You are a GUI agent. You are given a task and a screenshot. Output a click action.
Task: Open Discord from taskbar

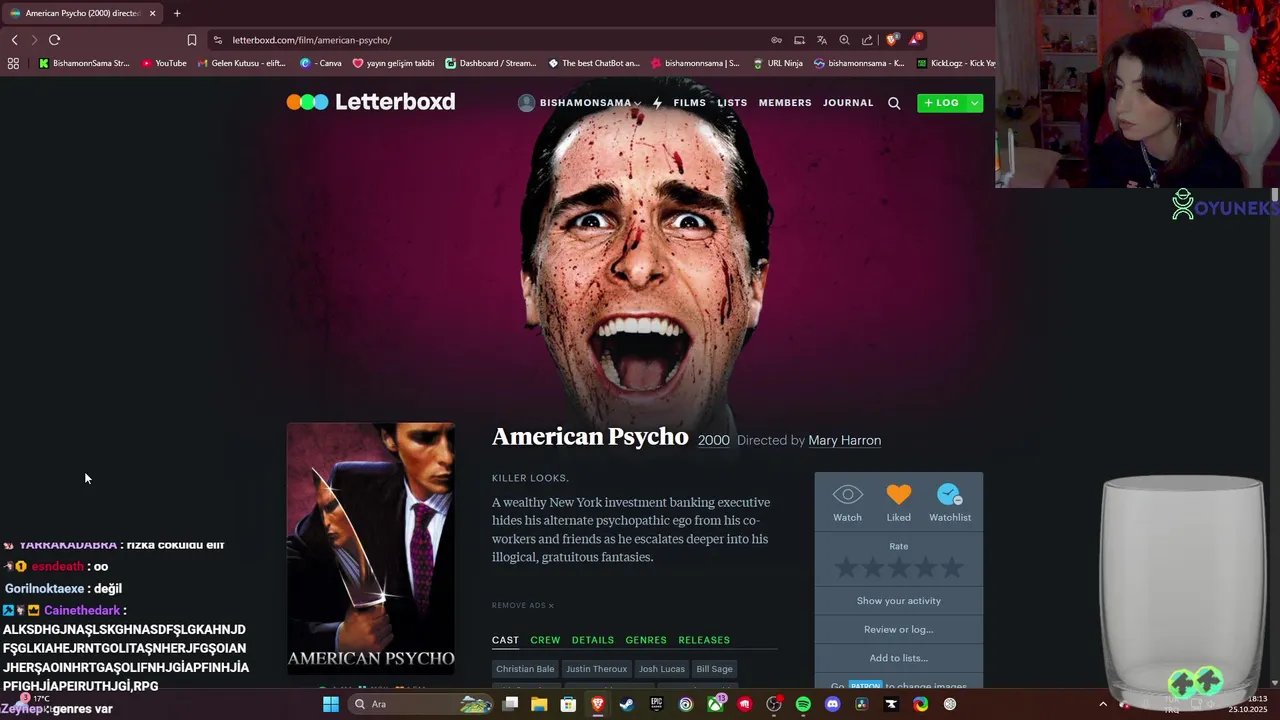pyautogui.click(x=832, y=704)
